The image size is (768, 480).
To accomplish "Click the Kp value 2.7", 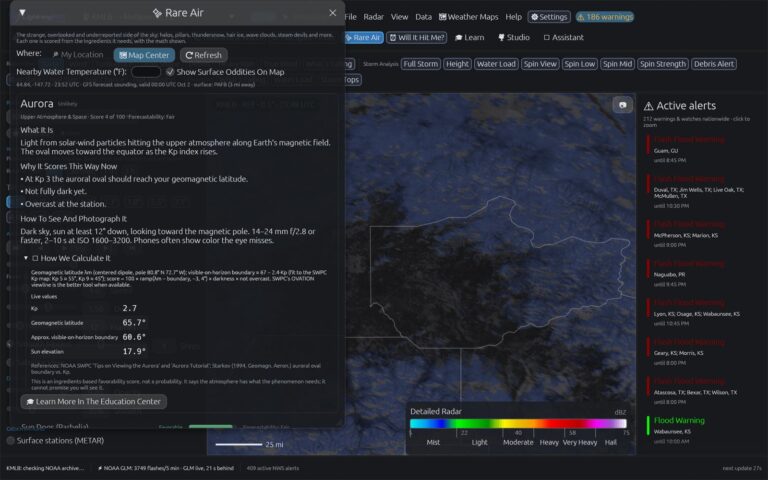I will (129, 308).
